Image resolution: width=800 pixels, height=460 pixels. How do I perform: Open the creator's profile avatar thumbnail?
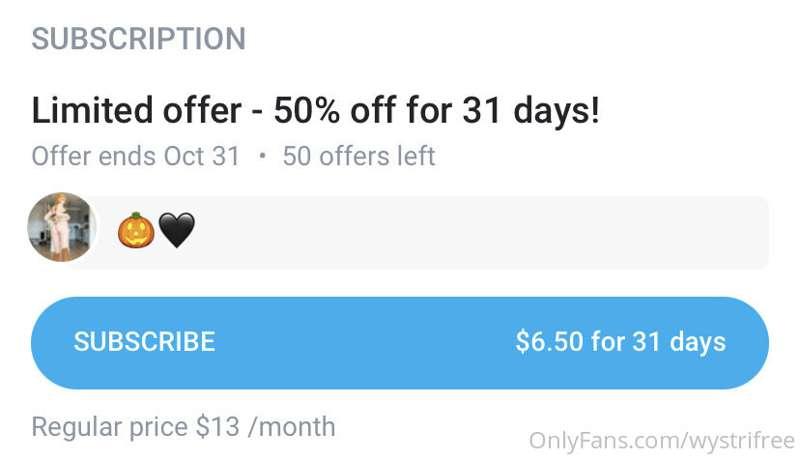62,227
